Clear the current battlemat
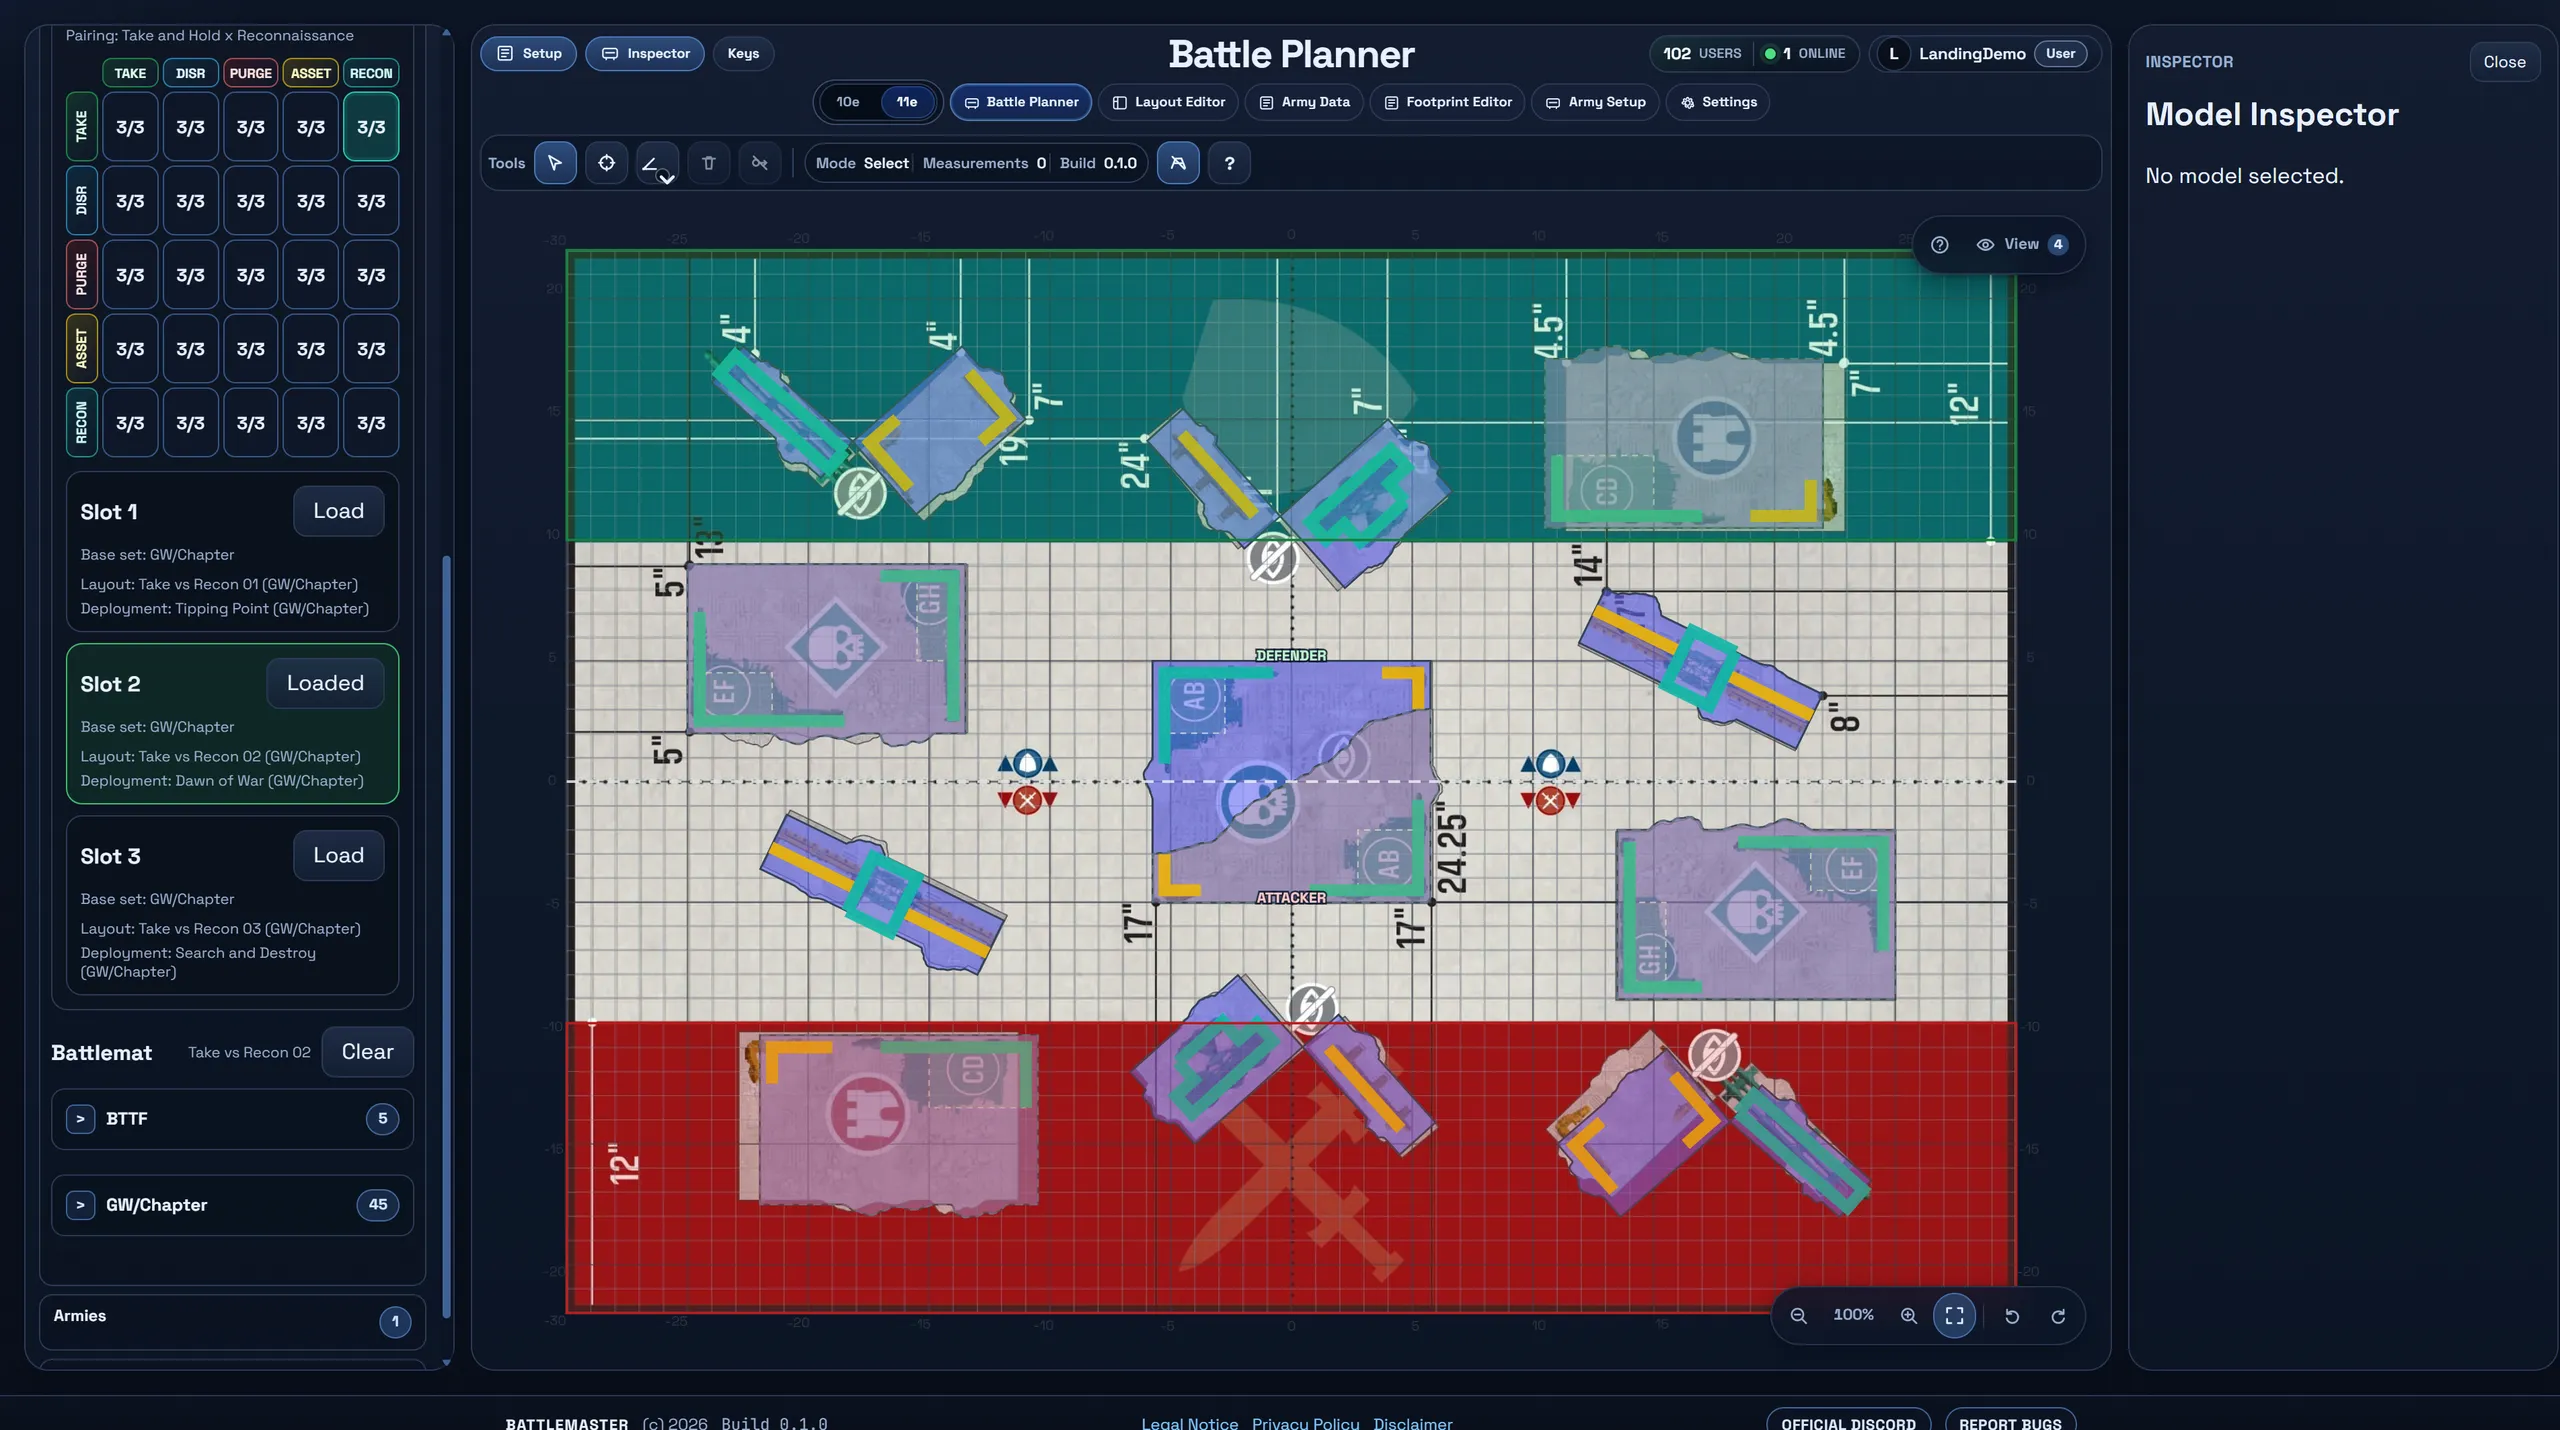 (x=367, y=1052)
